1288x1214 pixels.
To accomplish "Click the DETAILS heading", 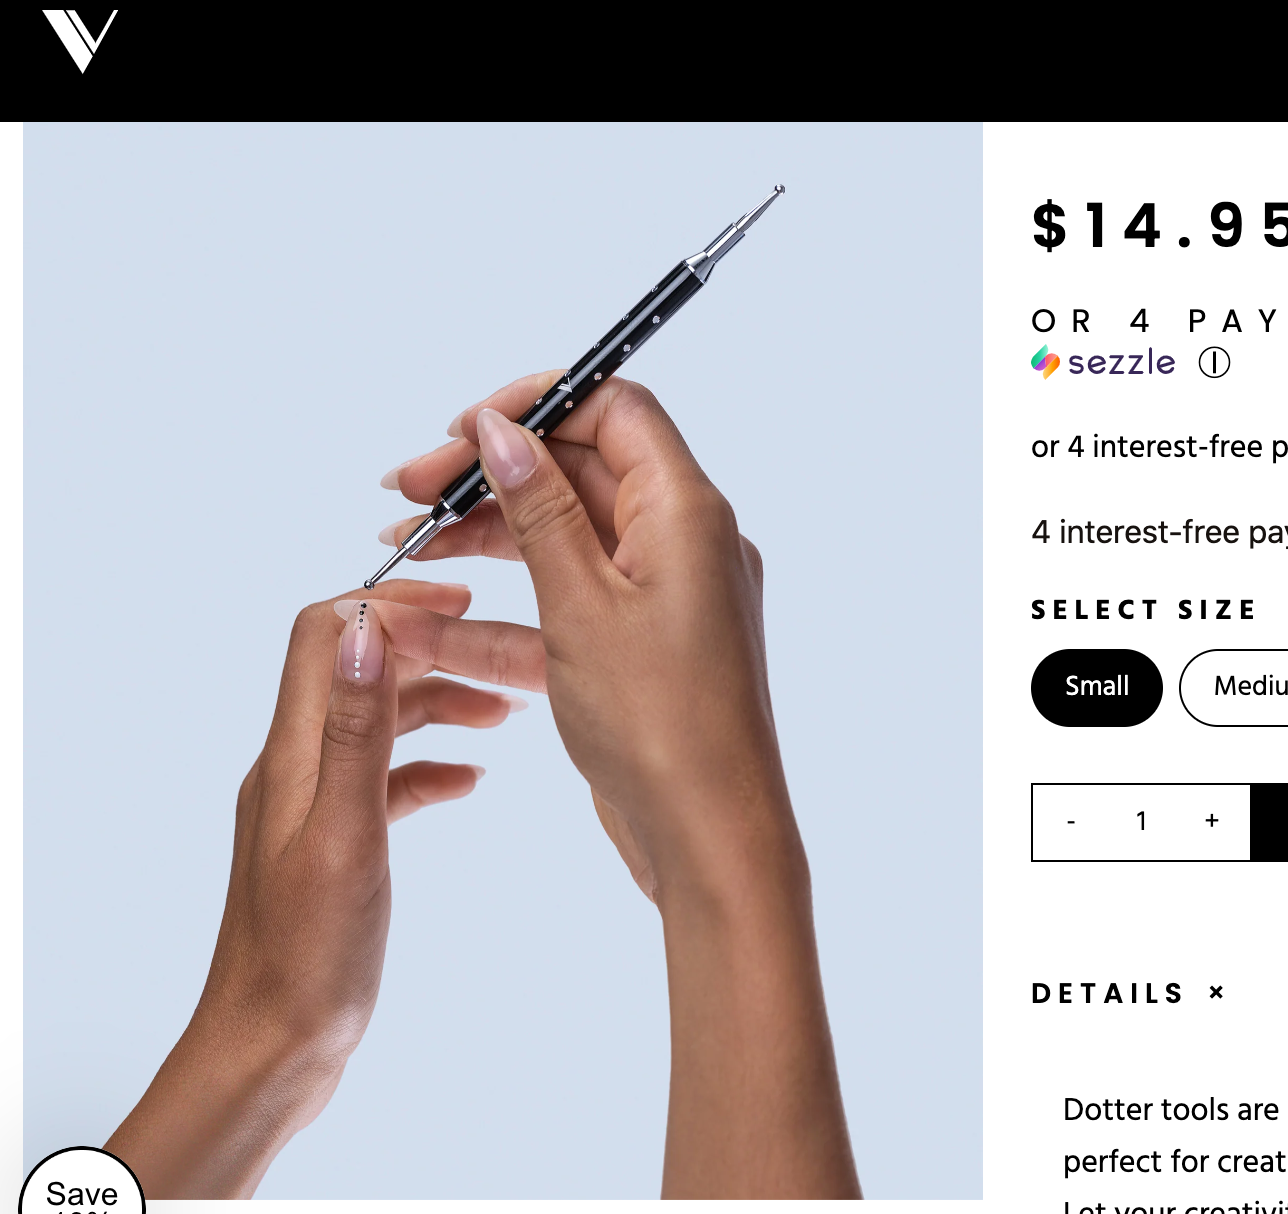I will (x=1108, y=993).
